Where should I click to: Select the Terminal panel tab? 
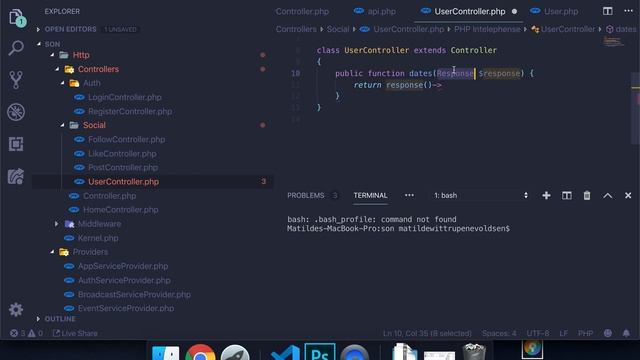point(370,196)
